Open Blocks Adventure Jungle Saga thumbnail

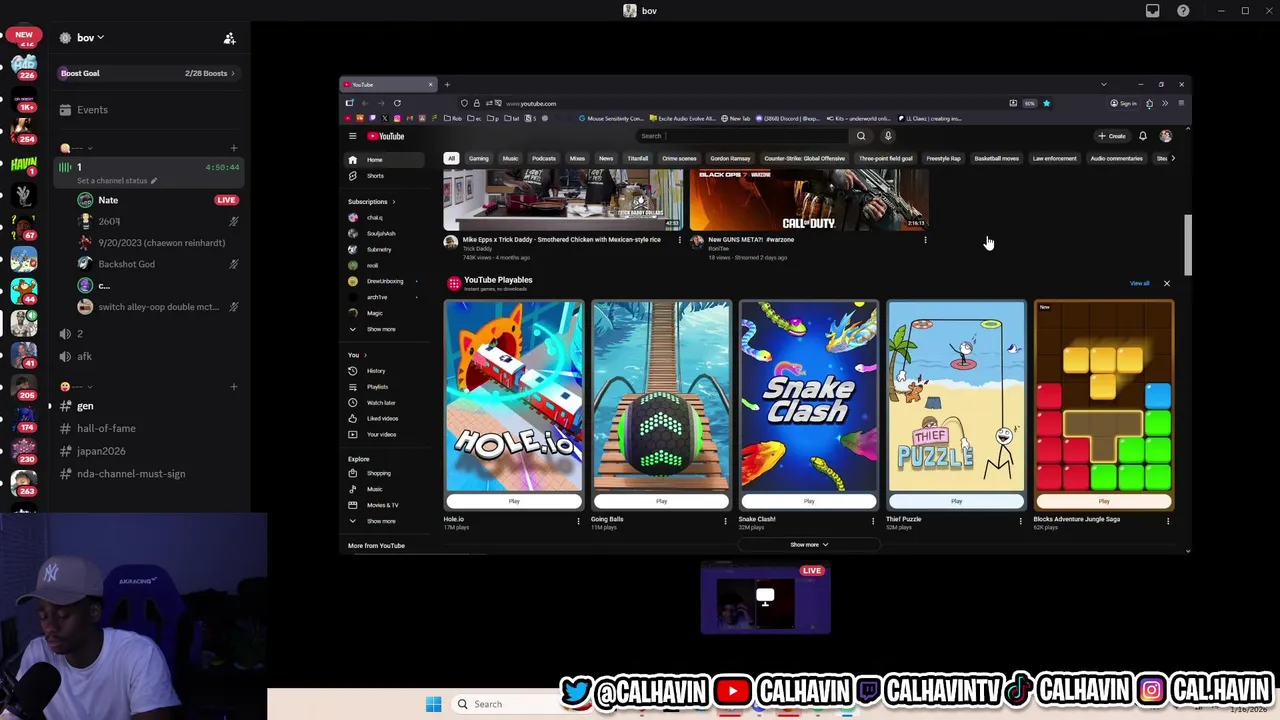[1104, 397]
